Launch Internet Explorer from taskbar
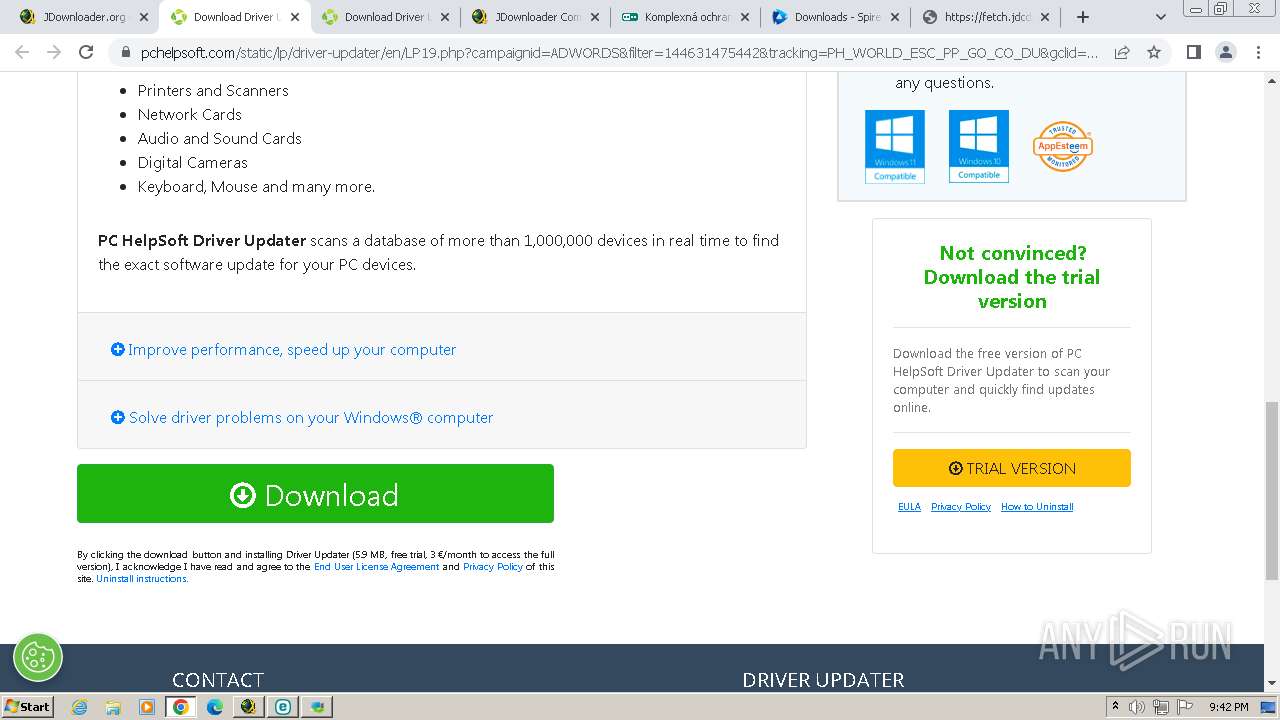This screenshot has width=1280, height=720. [x=79, y=707]
